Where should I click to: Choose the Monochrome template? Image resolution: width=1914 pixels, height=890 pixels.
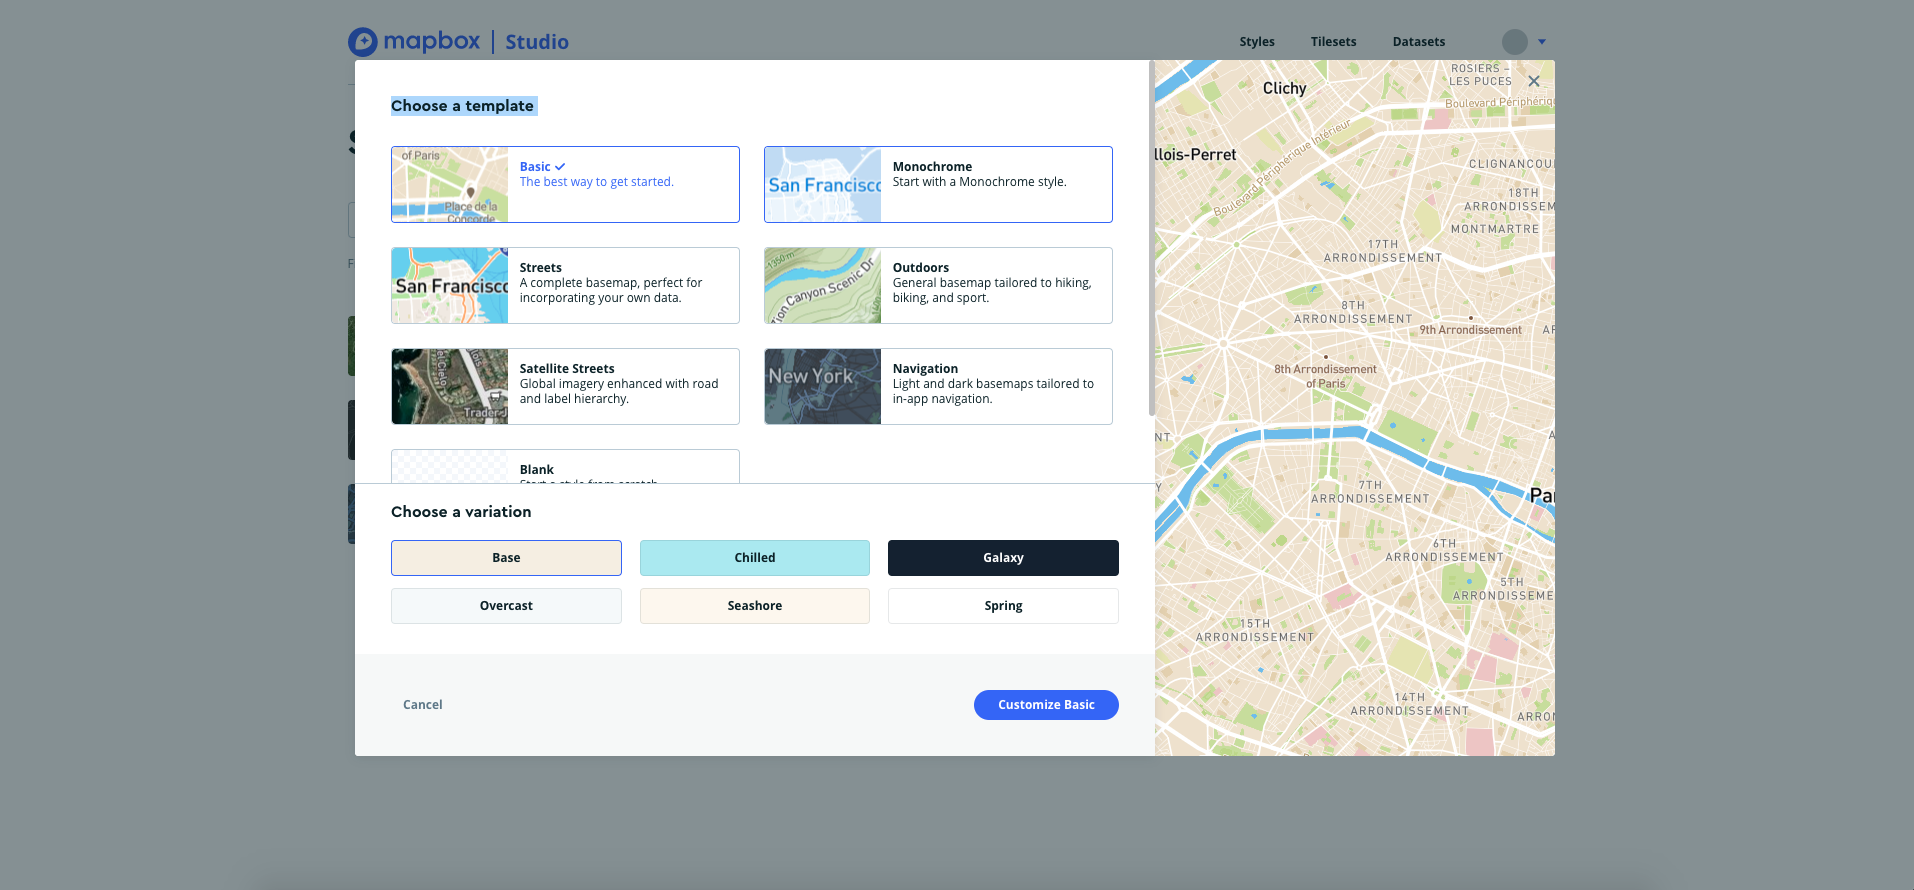[938, 185]
